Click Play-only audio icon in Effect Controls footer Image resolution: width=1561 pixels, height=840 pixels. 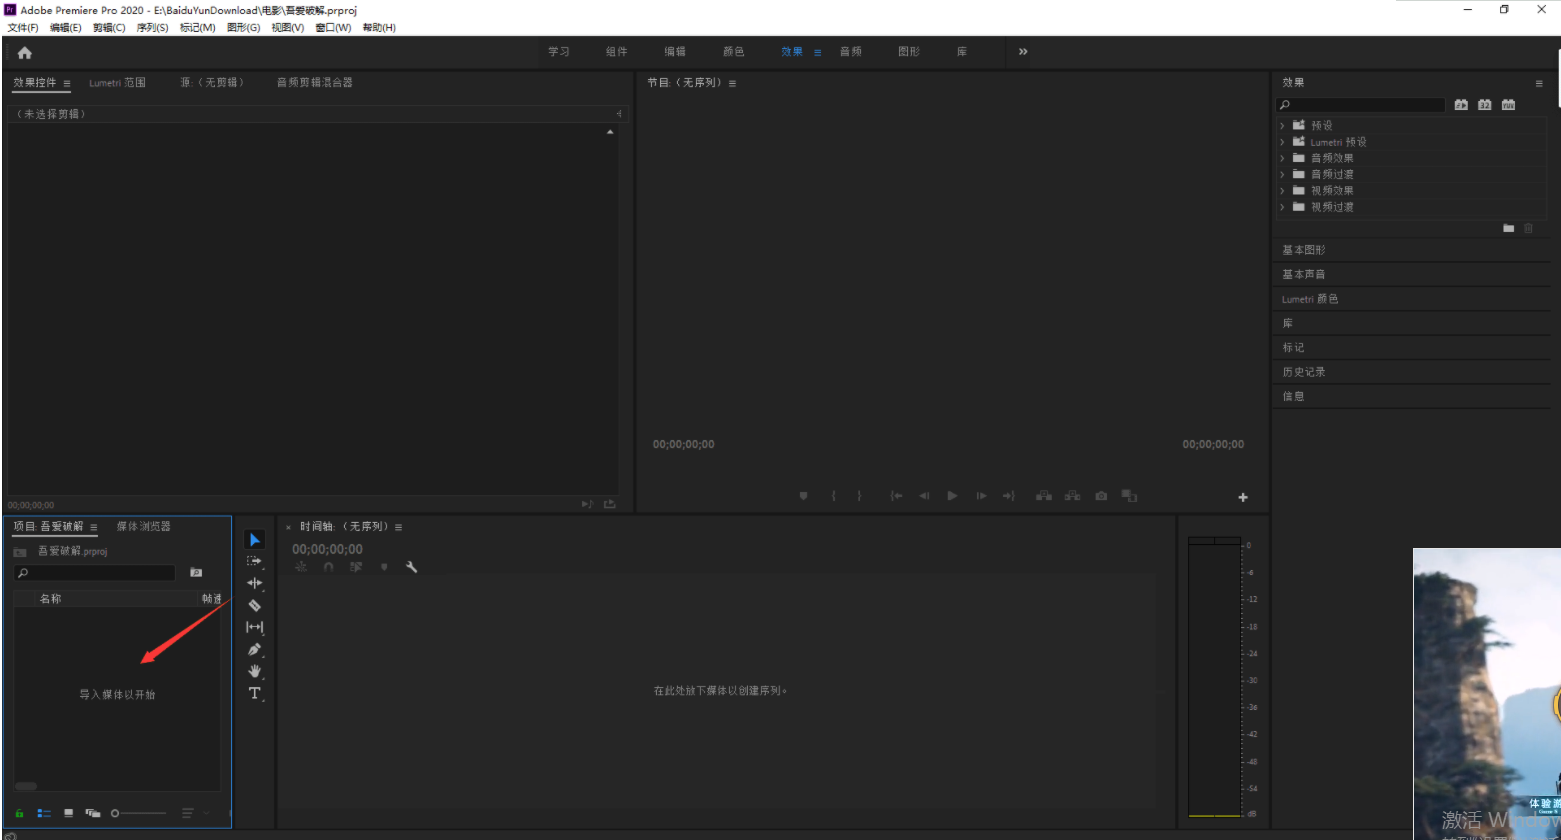click(x=587, y=505)
